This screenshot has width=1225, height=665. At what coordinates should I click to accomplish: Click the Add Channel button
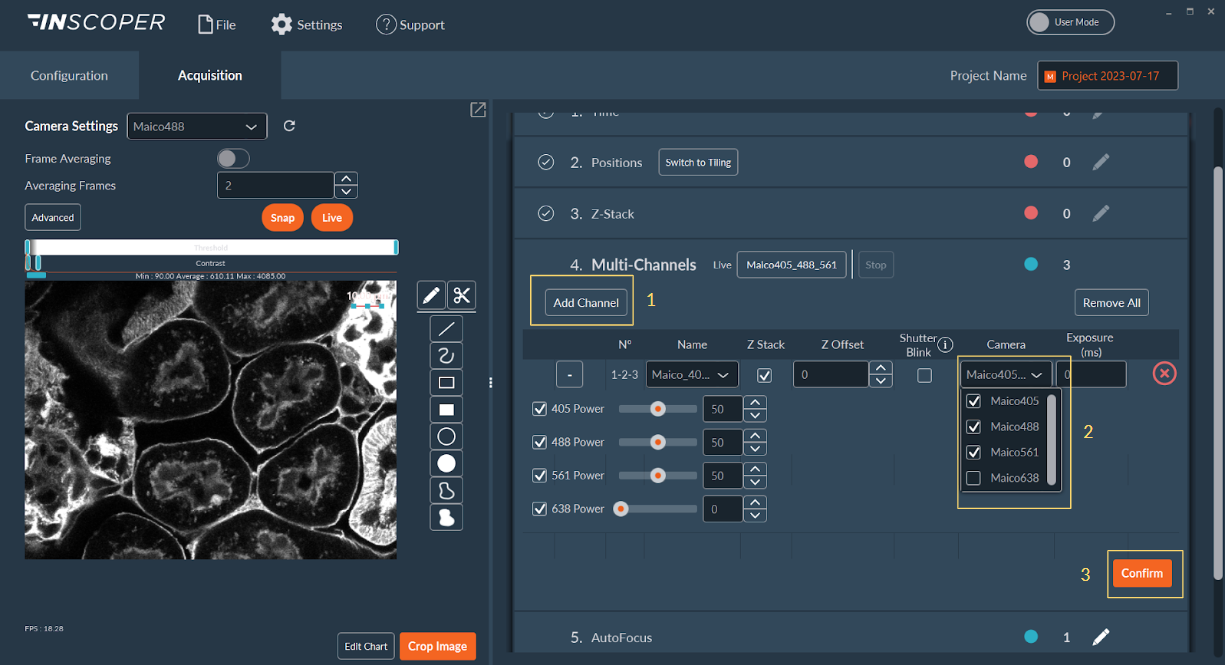[586, 303]
